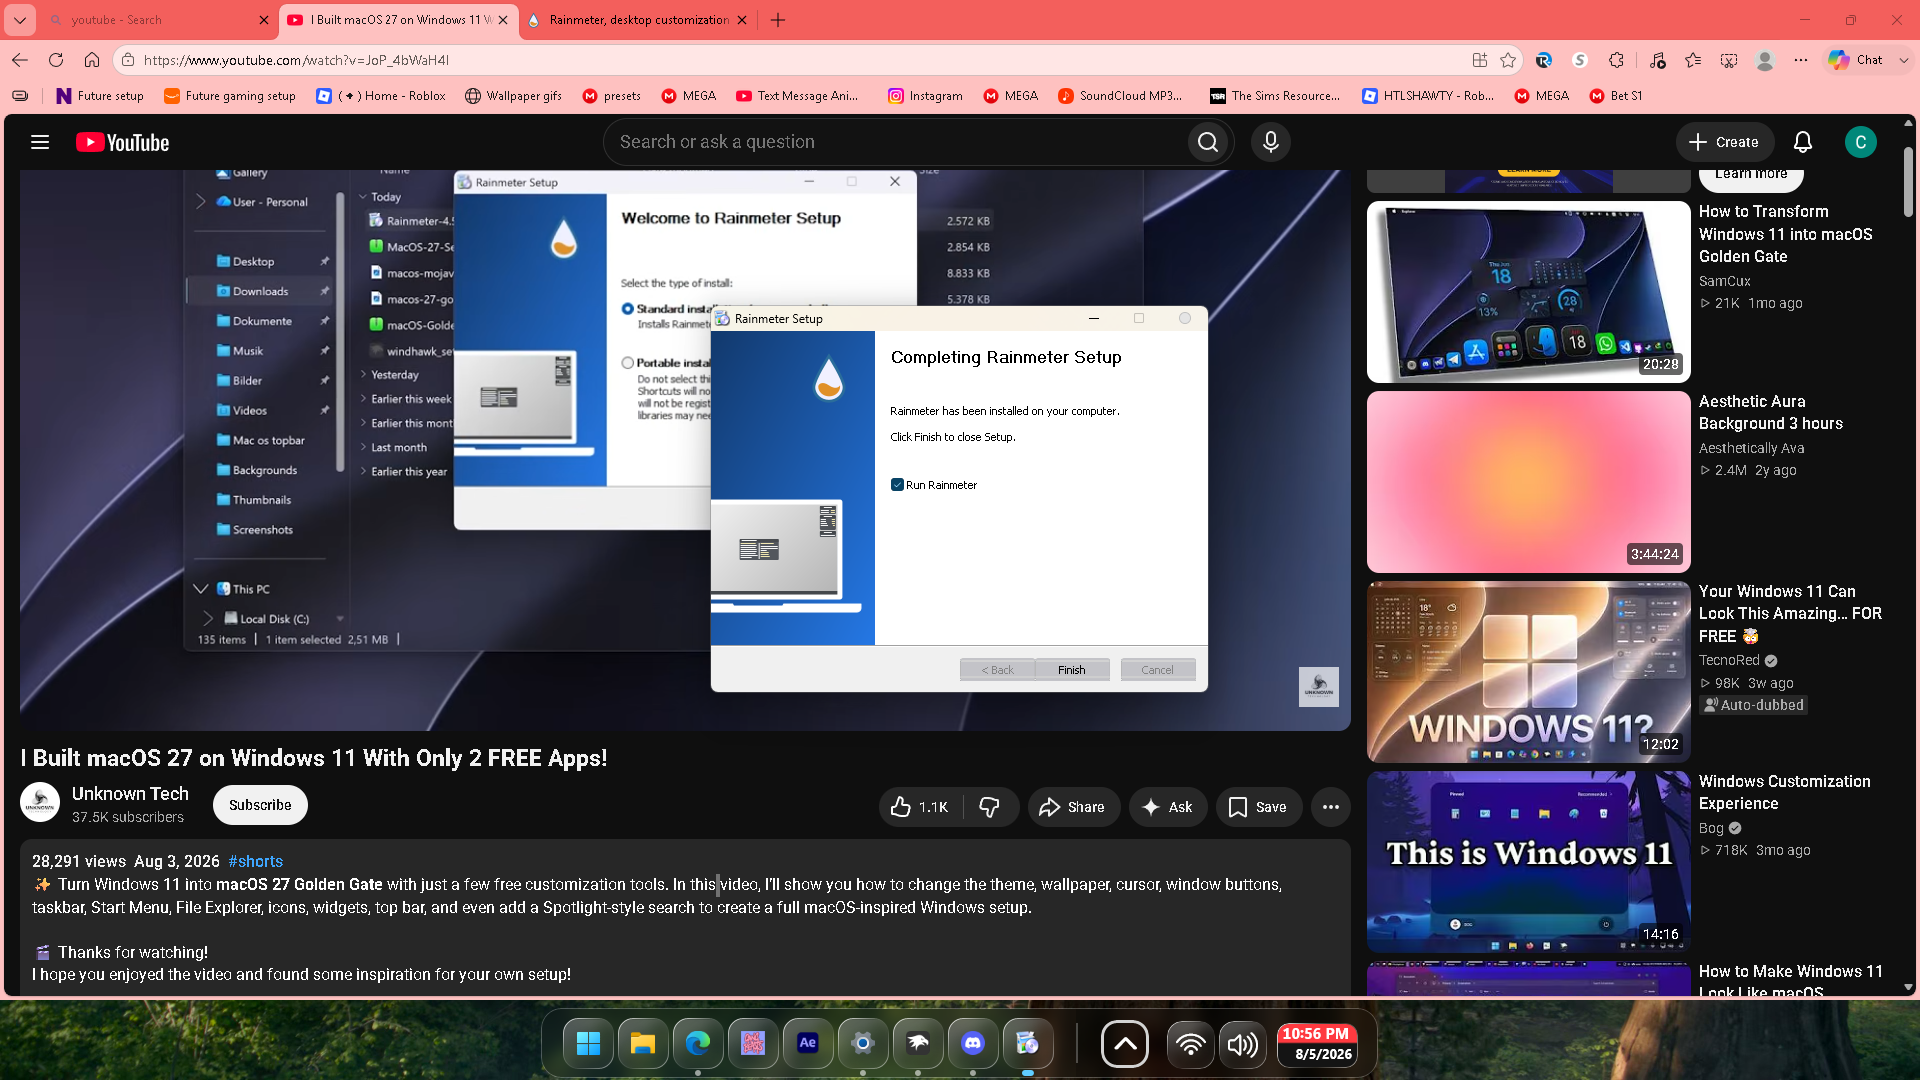Click the YouTube search input field
The width and height of the screenshot is (1920, 1080).
[x=896, y=142]
